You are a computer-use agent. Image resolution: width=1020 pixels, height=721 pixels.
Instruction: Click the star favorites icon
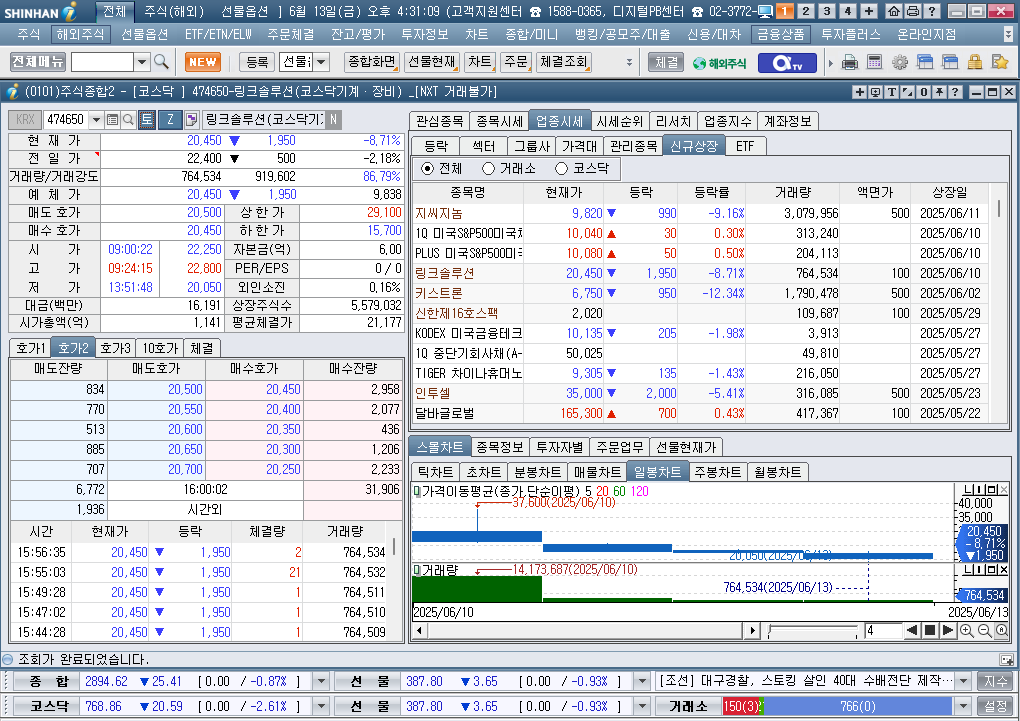[1000, 62]
